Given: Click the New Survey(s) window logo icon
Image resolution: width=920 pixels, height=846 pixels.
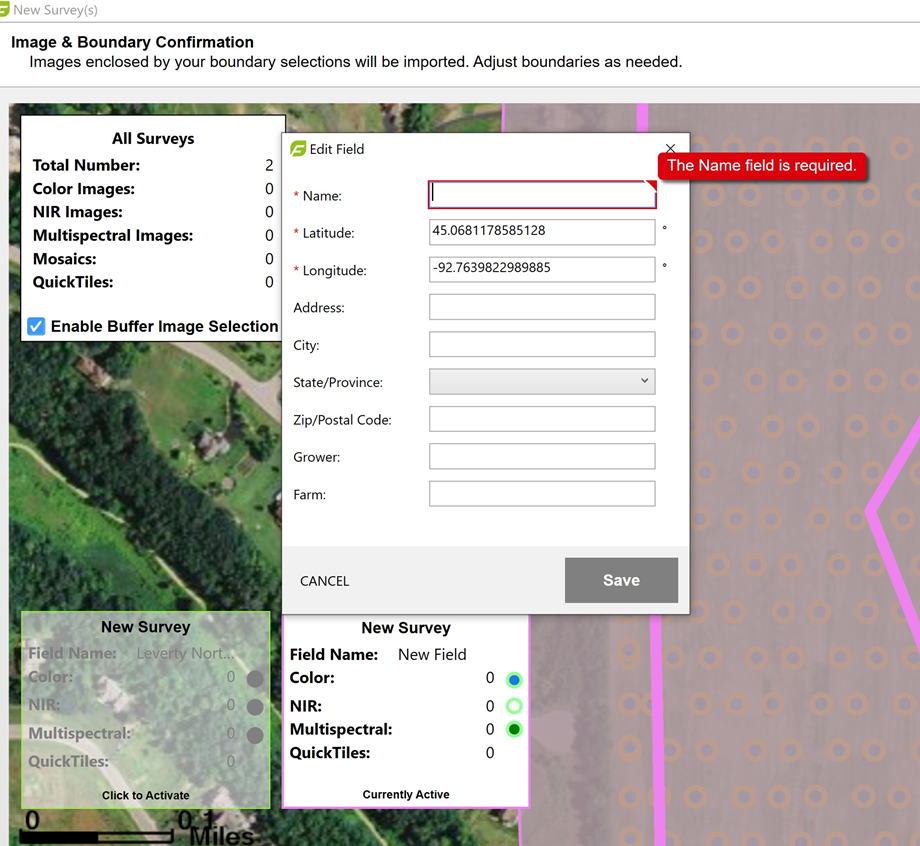Looking at the screenshot, I should click(4, 10).
